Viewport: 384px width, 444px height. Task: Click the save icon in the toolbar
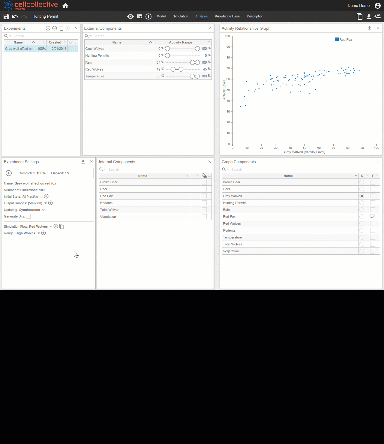(6, 16)
